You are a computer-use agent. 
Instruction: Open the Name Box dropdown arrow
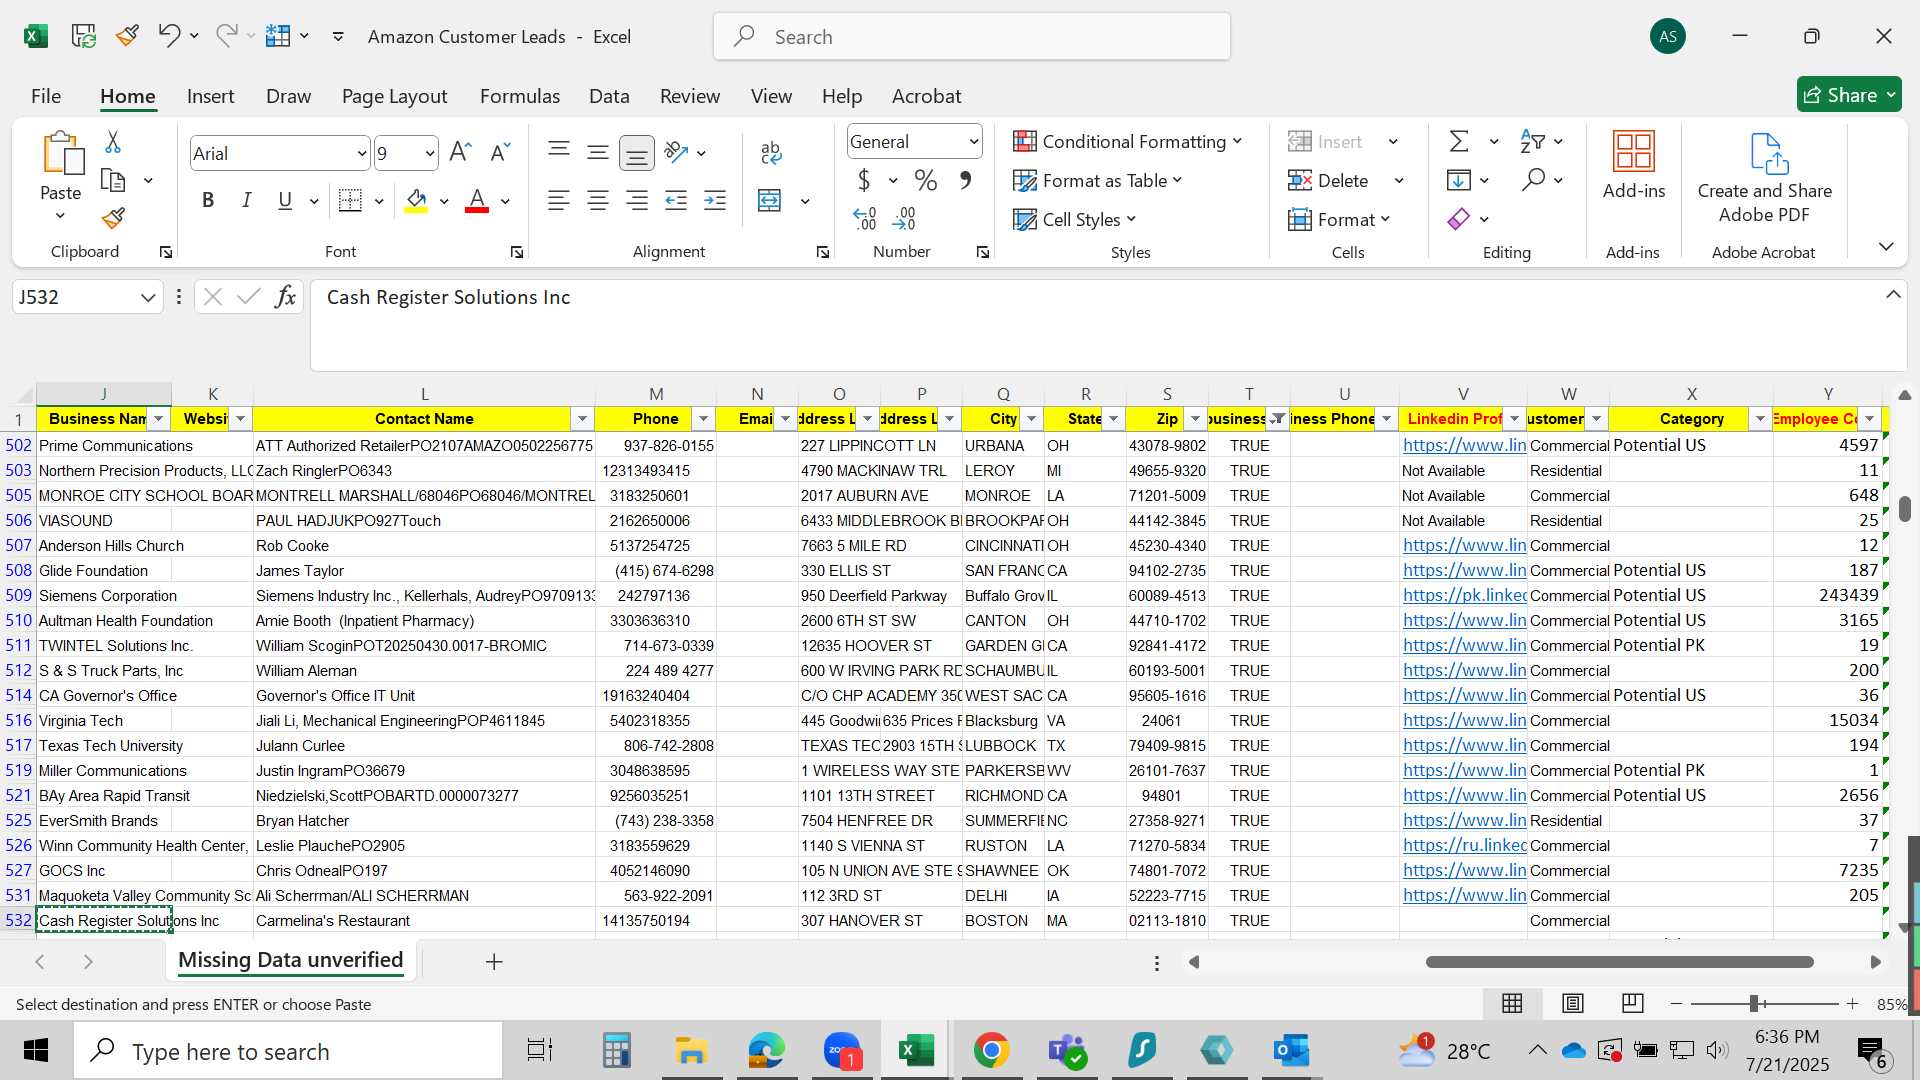[x=148, y=298]
